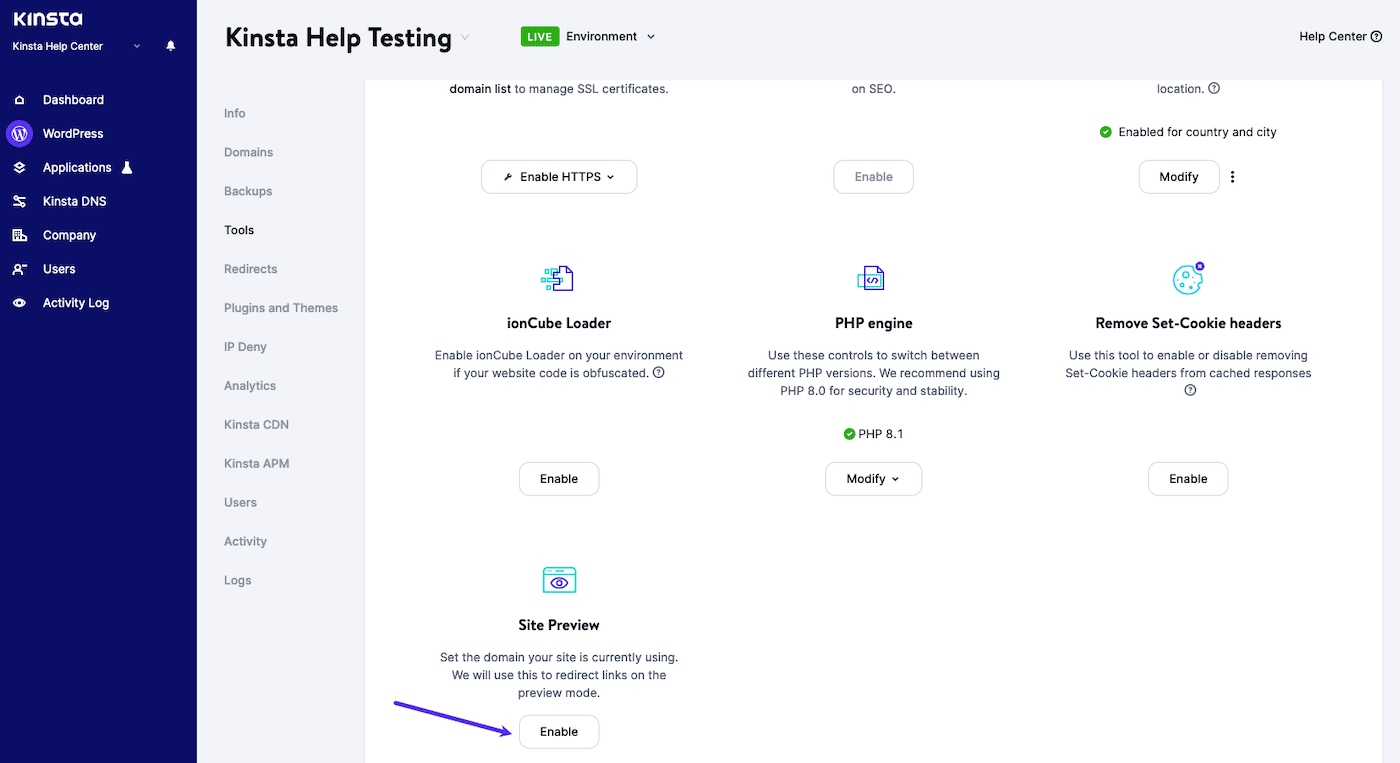Open the notifications bell
The height and width of the screenshot is (763, 1400).
(x=170, y=45)
